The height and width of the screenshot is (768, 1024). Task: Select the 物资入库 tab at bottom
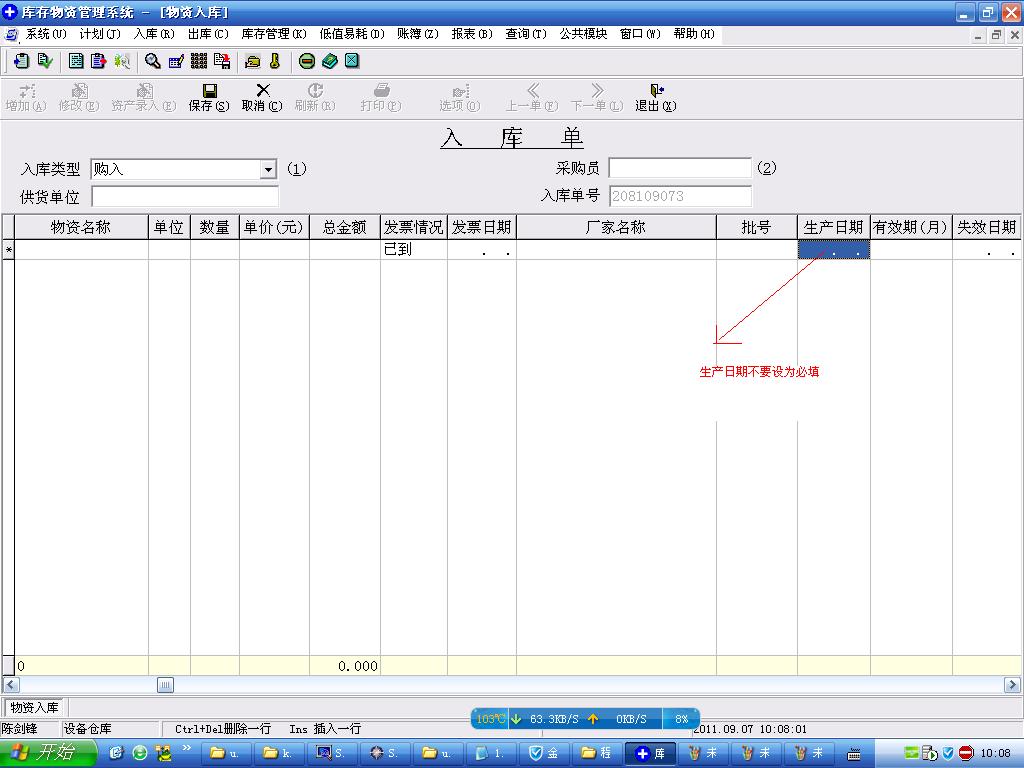tap(34, 707)
